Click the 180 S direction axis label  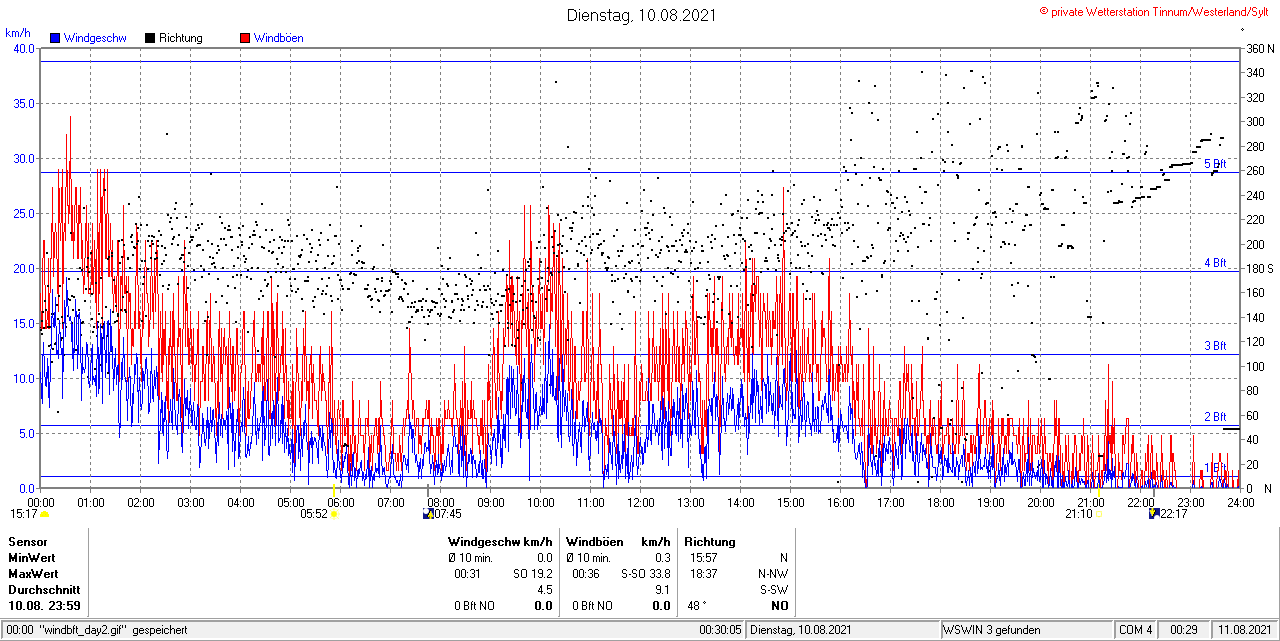tap(1259, 268)
